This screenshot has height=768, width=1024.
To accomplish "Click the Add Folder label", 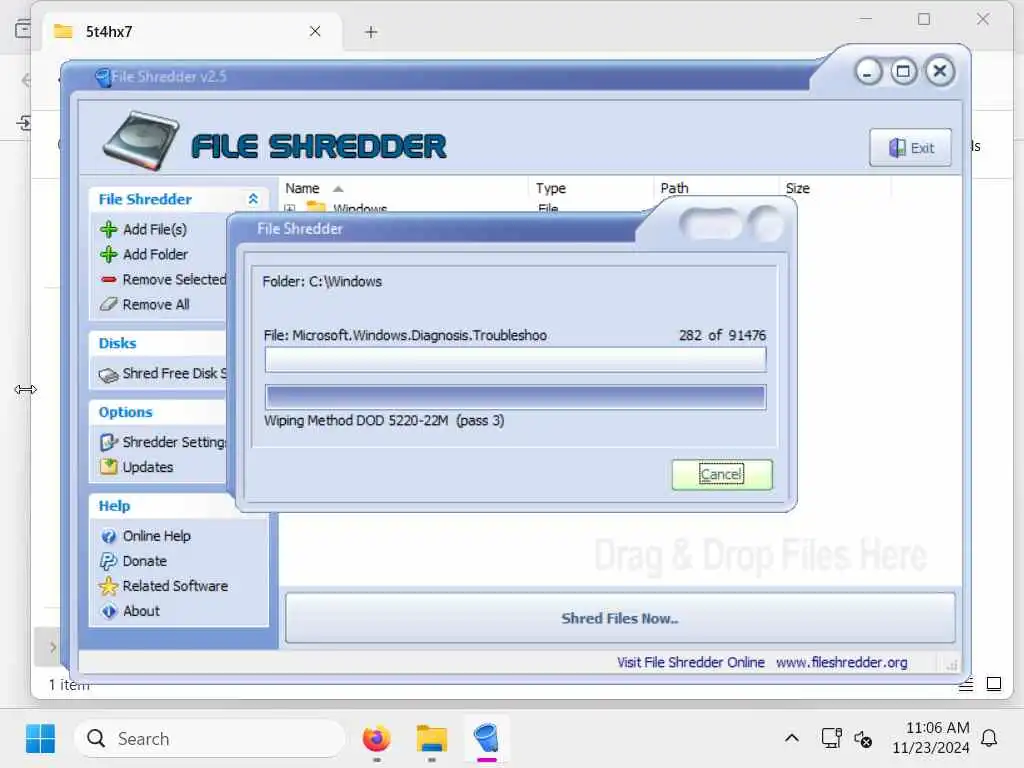I will [155, 254].
